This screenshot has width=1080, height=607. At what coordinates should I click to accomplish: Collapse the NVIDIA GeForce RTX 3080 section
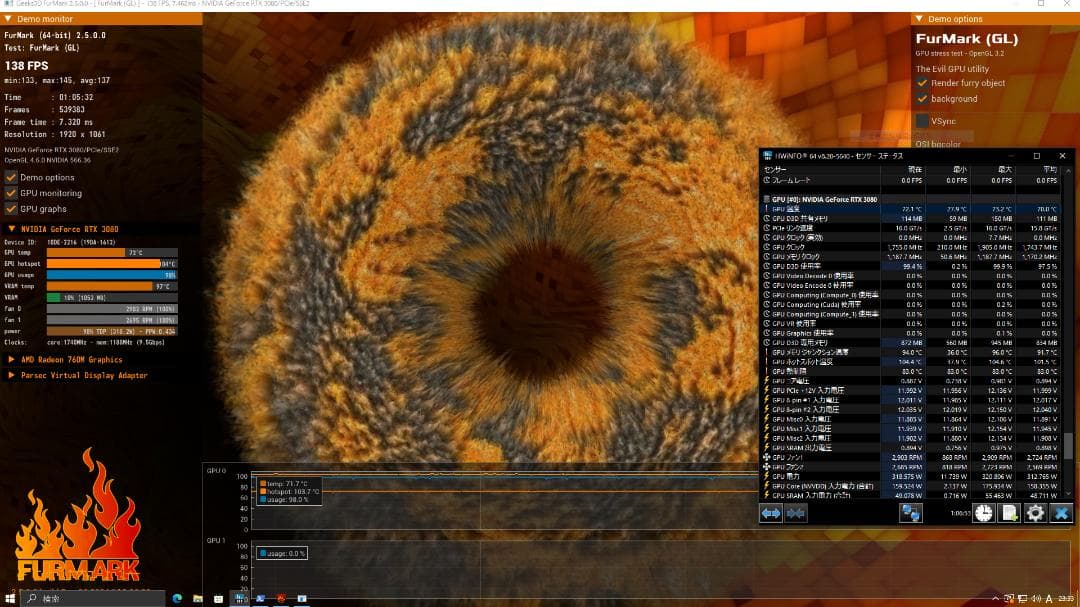(x=11, y=229)
